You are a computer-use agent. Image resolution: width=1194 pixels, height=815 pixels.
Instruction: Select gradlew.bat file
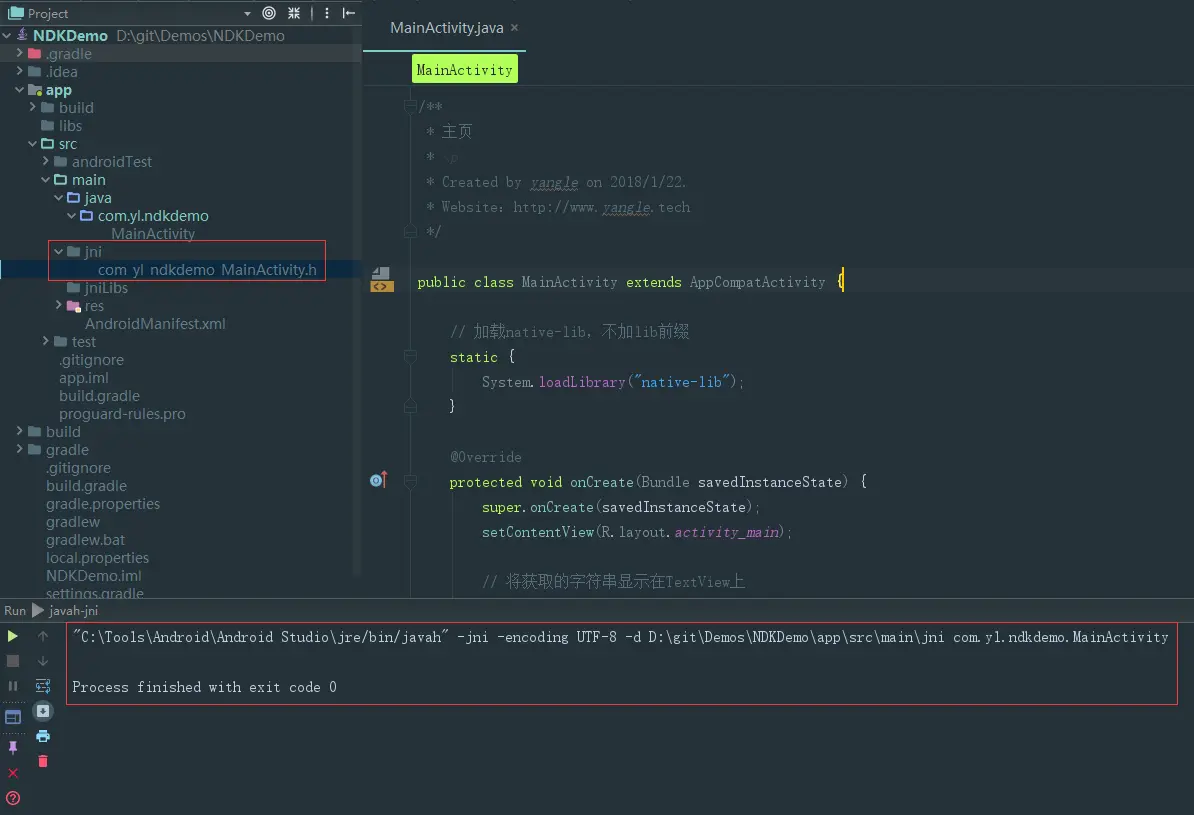(x=85, y=539)
